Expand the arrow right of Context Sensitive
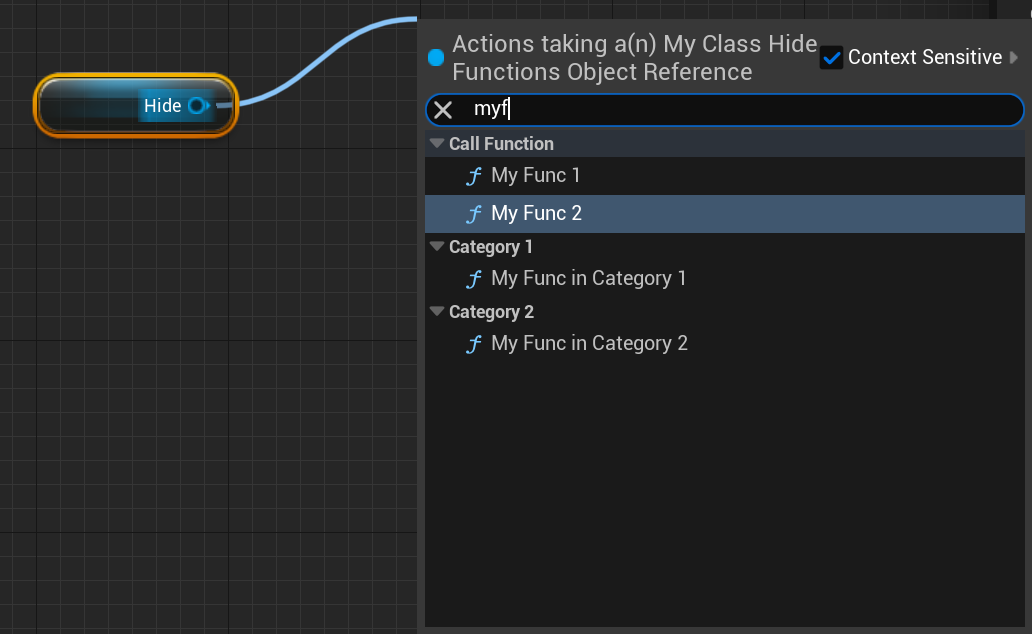The height and width of the screenshot is (634, 1032). pos(1015,57)
